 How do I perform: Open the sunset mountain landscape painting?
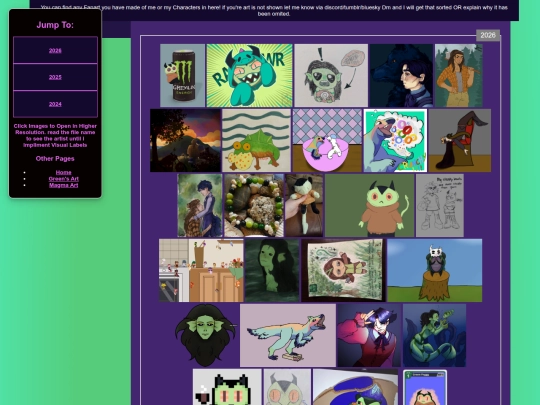click(185, 141)
